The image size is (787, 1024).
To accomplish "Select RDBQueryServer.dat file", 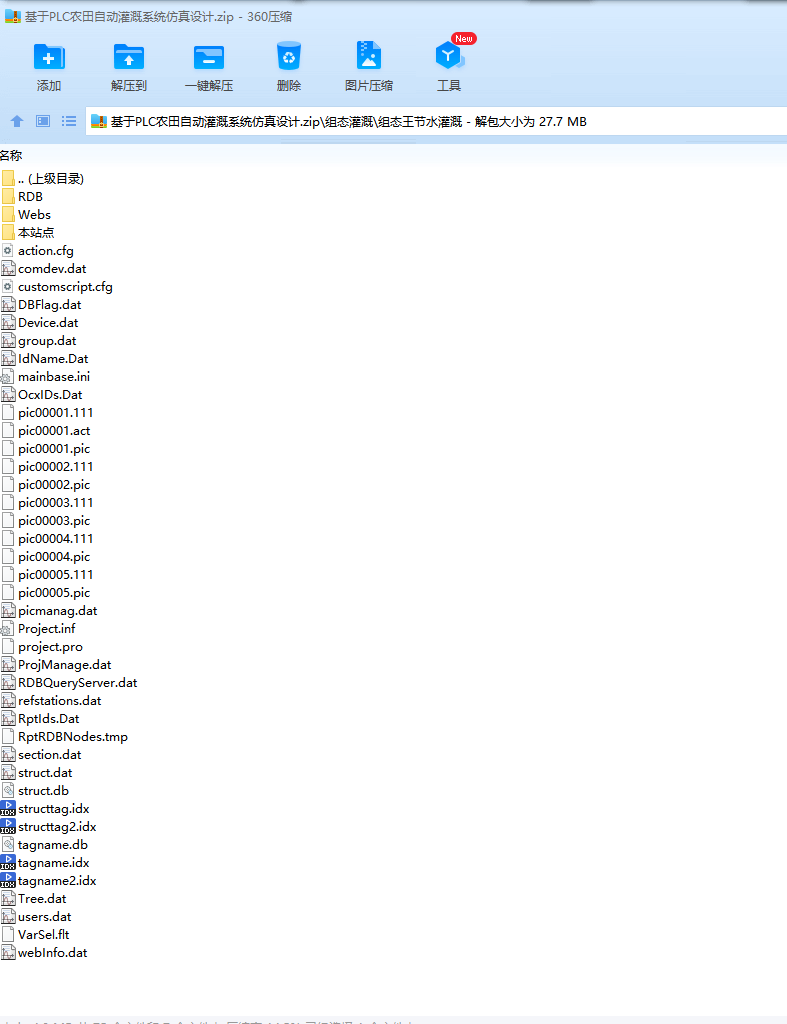I will tap(78, 682).
